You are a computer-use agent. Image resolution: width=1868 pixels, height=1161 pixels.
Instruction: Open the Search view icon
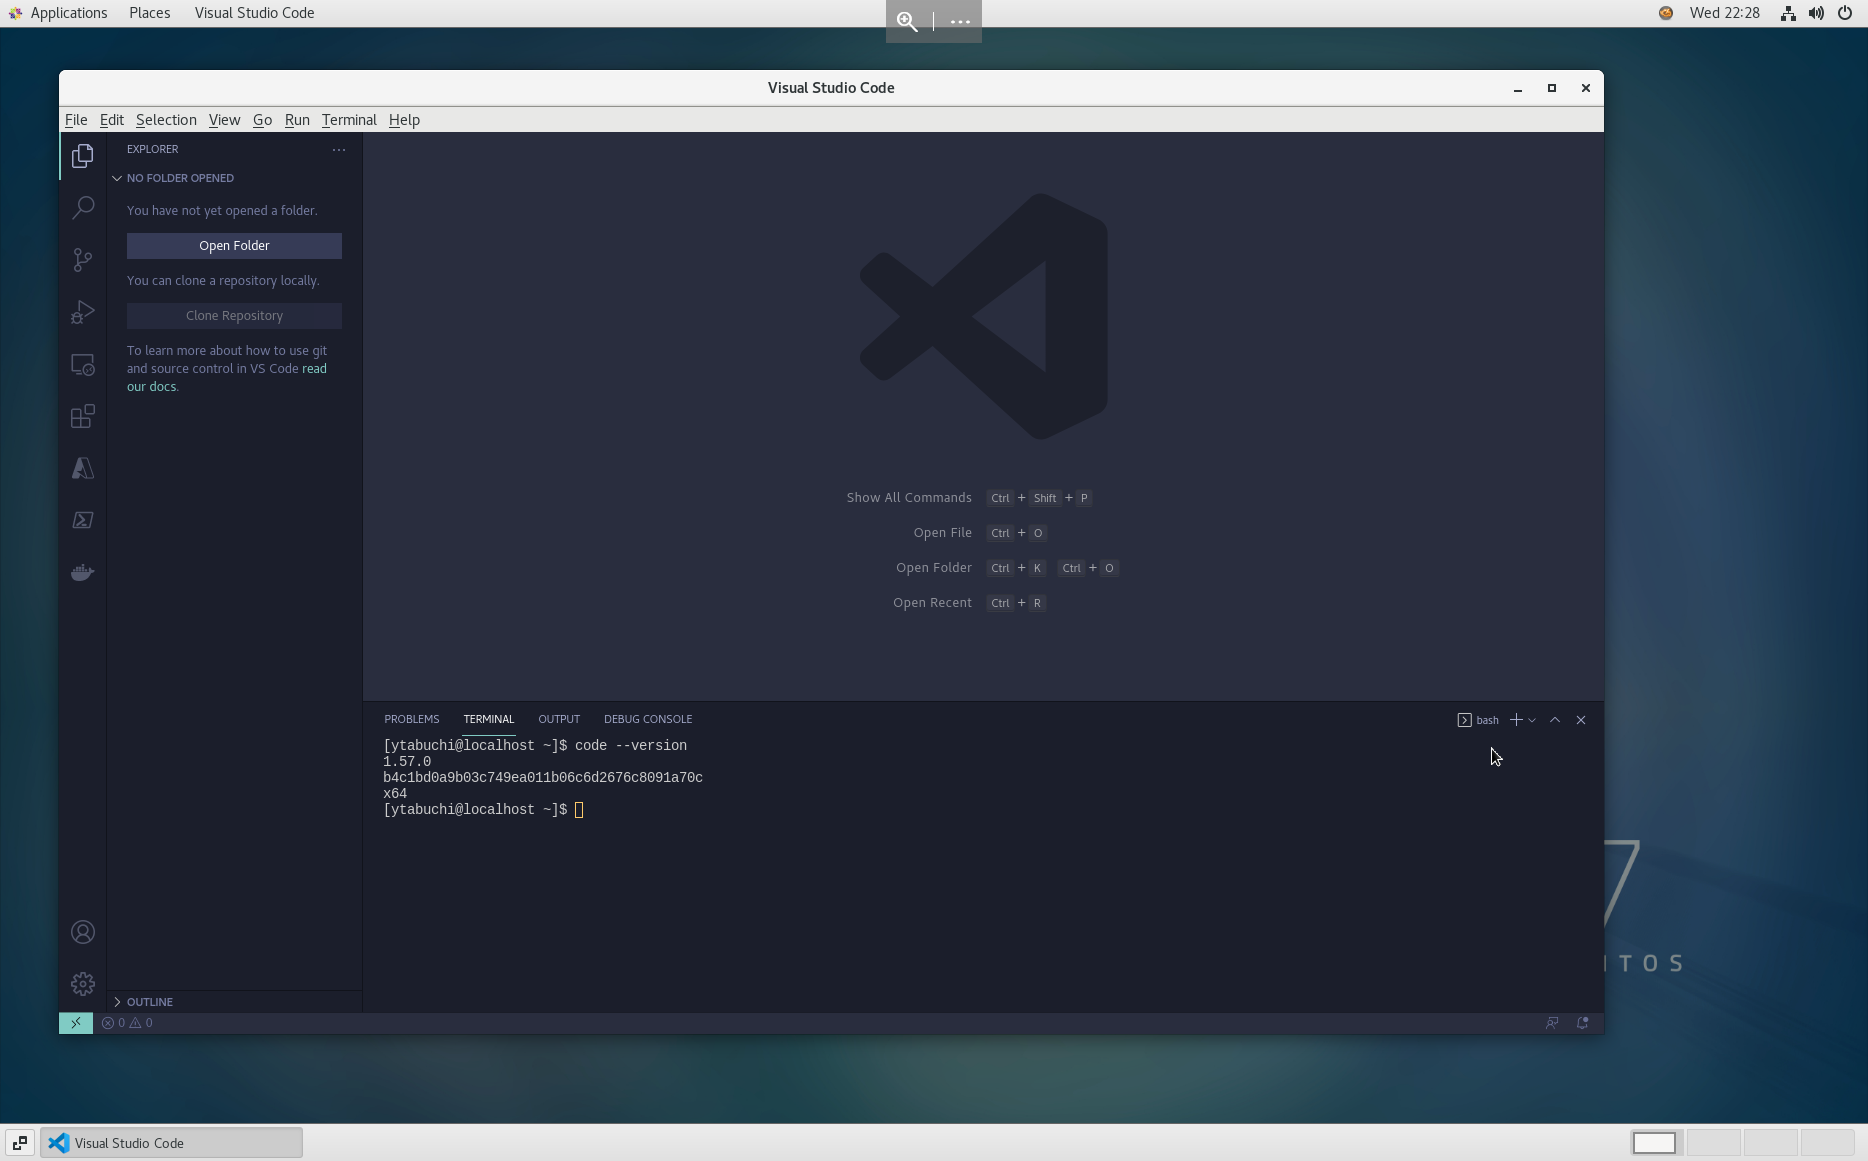[83, 208]
